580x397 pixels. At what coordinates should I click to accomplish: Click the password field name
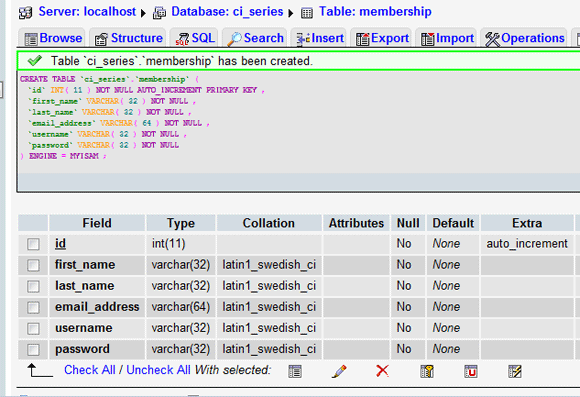tap(82, 349)
